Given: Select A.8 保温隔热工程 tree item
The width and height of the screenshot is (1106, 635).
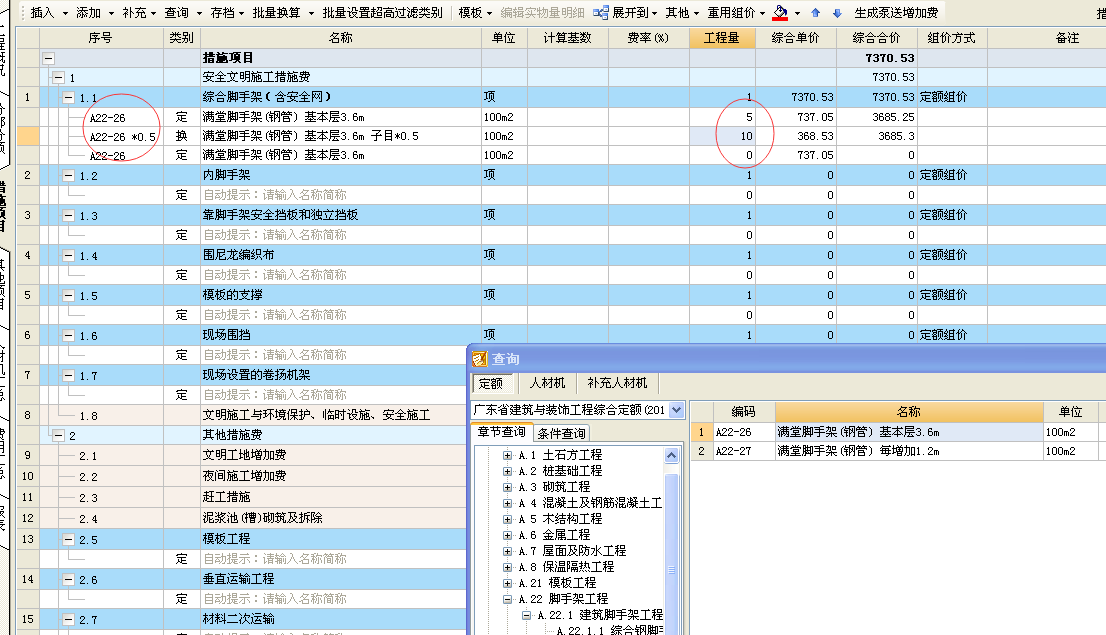Looking at the screenshot, I should tap(566, 567).
